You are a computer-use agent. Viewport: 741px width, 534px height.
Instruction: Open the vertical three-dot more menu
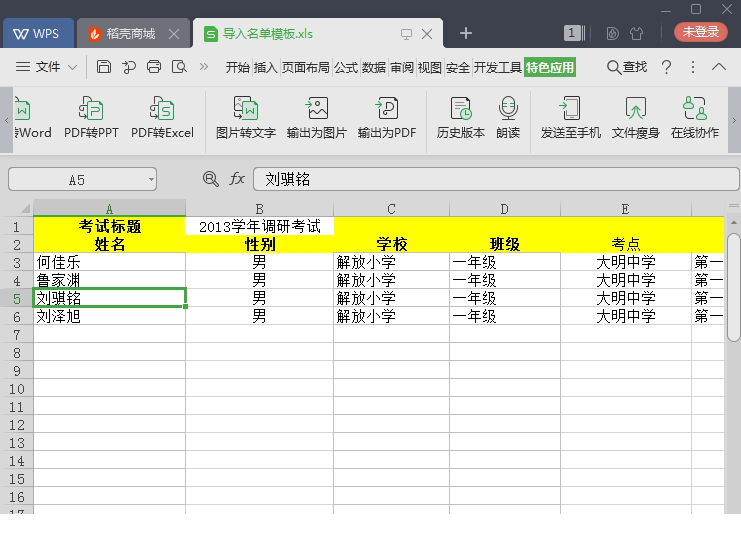693,67
